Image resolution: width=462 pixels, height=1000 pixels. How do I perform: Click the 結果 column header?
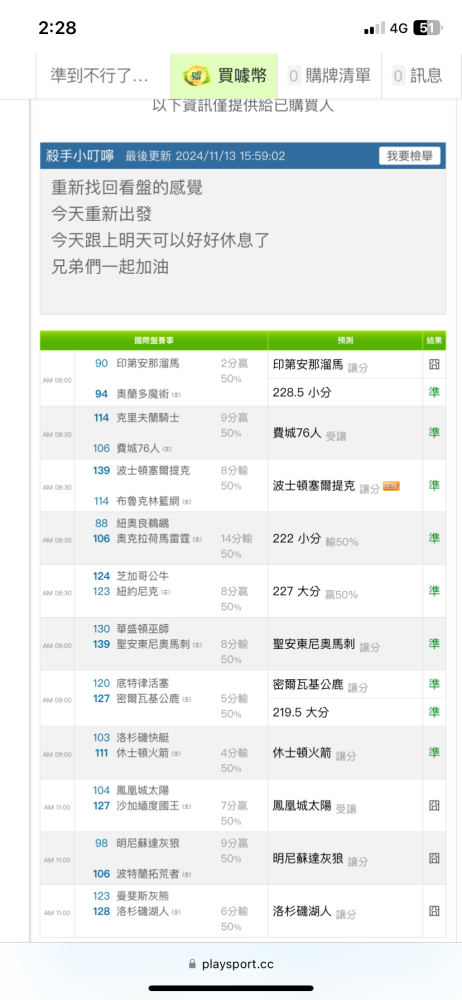coord(434,341)
